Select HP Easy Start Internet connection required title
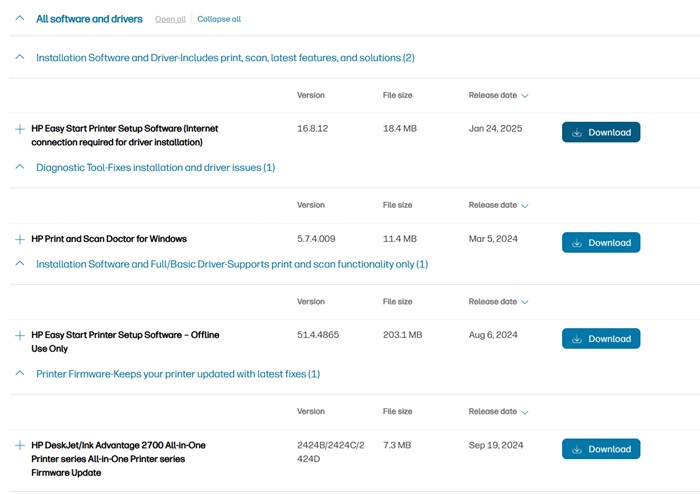Image resolution: width=700 pixels, height=494 pixels. tap(125, 135)
